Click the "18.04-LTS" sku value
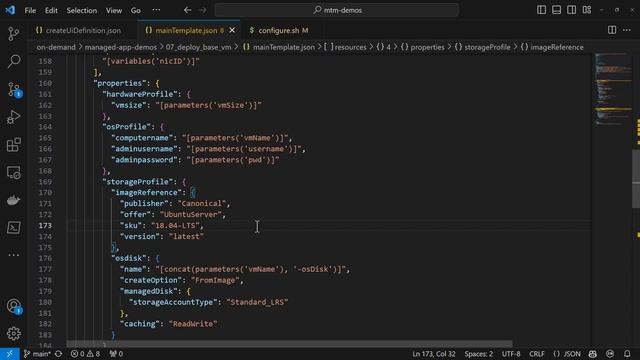 pyautogui.click(x=176, y=225)
